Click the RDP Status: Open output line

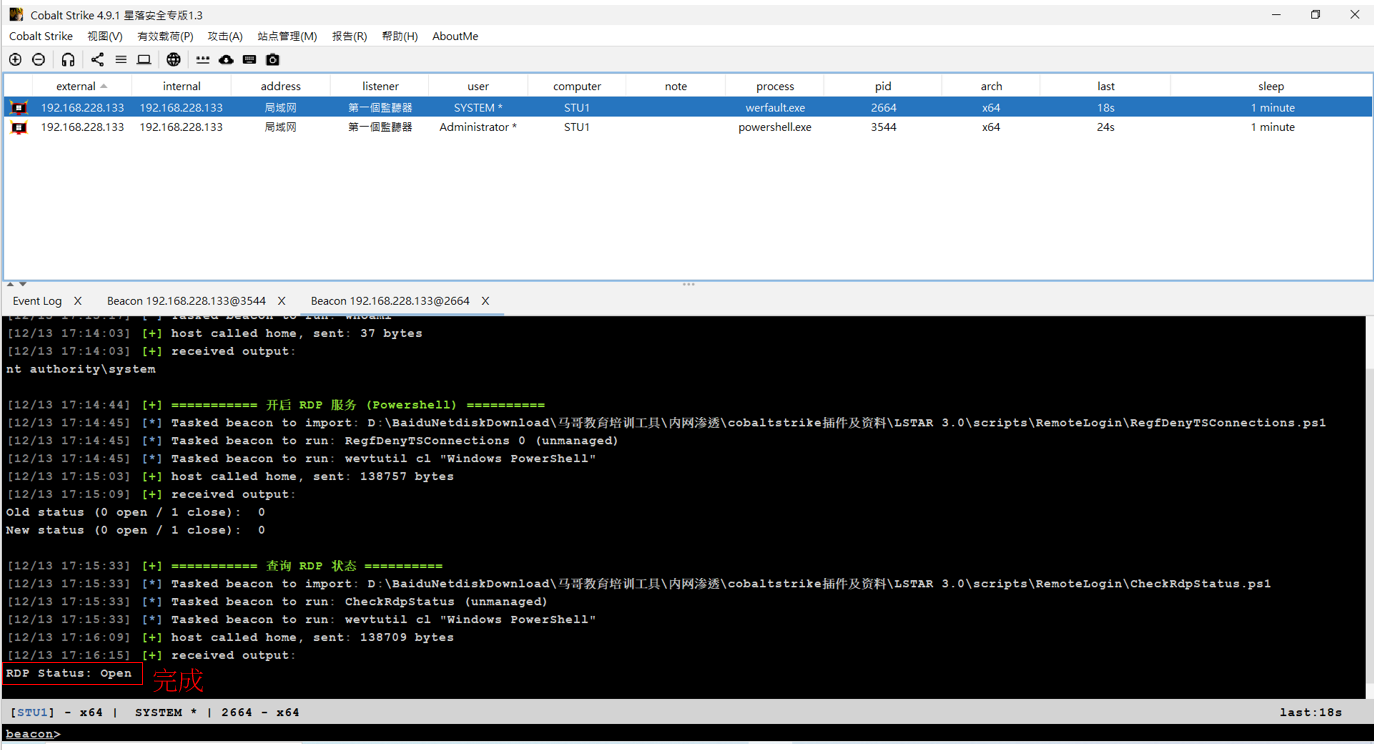69,673
